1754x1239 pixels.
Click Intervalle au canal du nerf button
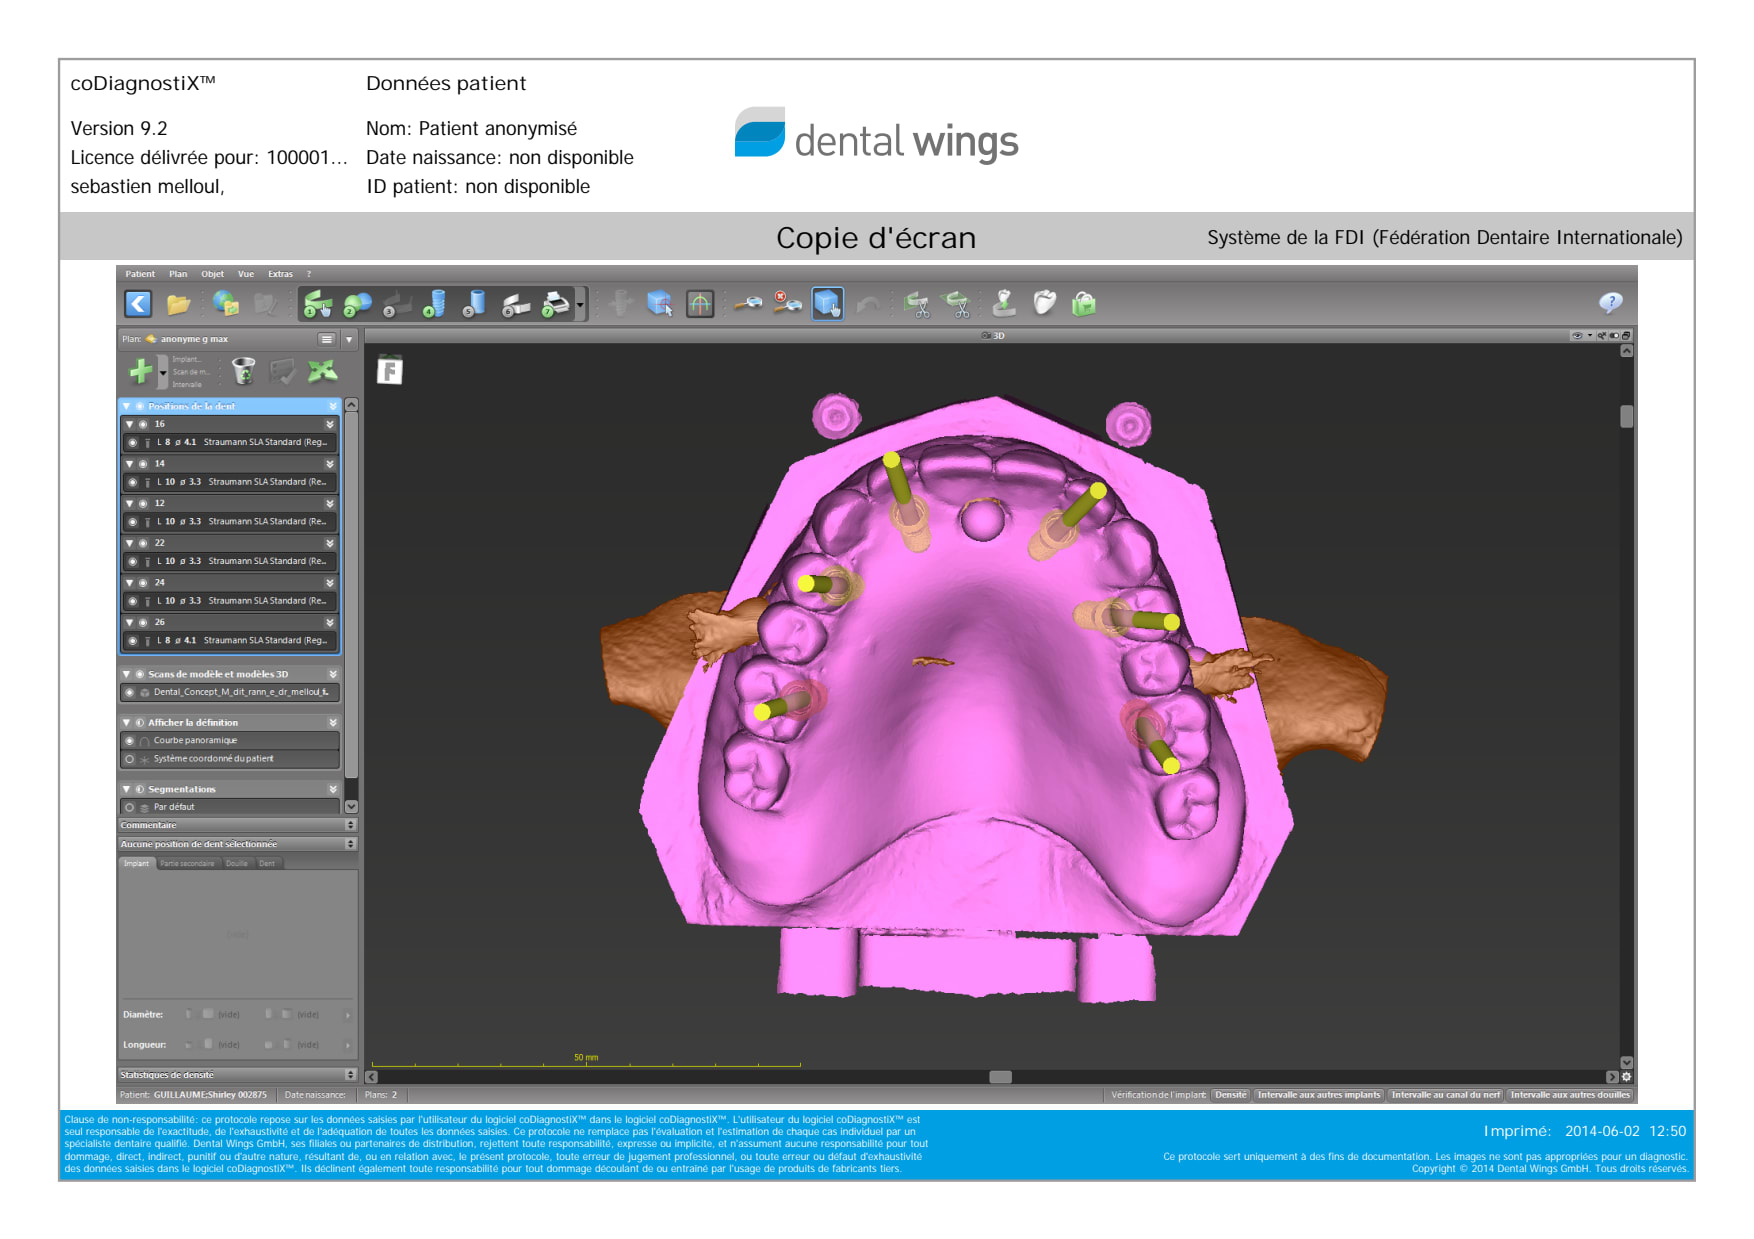[1445, 1095]
